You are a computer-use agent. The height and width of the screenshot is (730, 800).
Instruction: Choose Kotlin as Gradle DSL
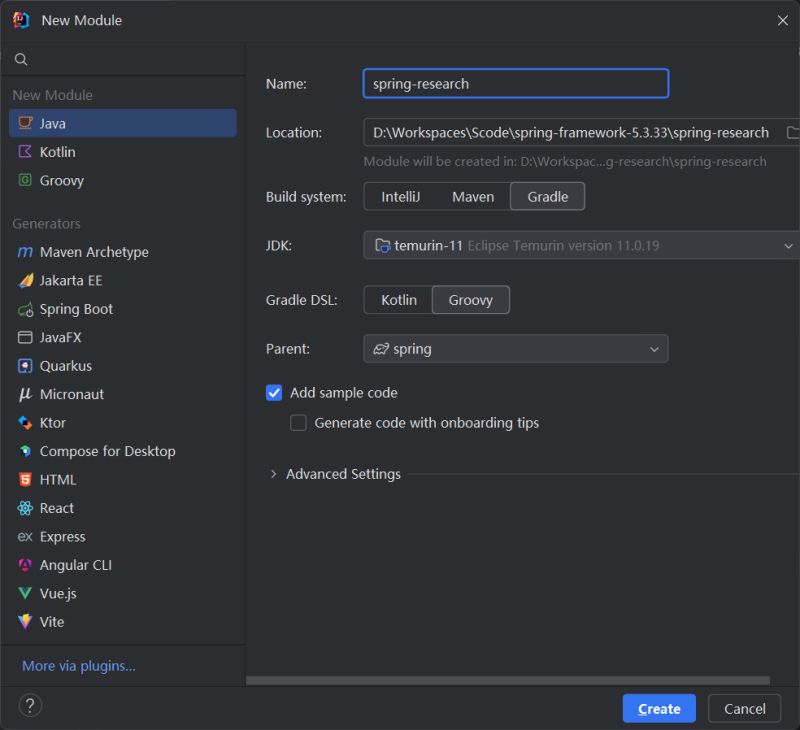click(399, 300)
